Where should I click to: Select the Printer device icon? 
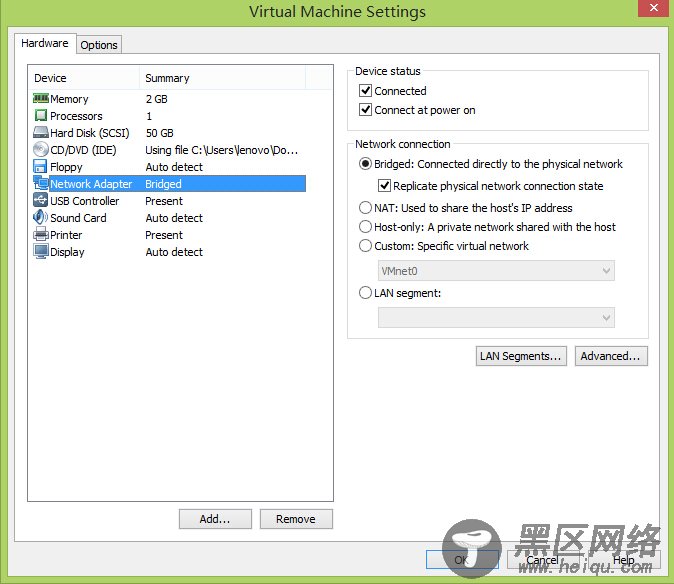click(40, 235)
